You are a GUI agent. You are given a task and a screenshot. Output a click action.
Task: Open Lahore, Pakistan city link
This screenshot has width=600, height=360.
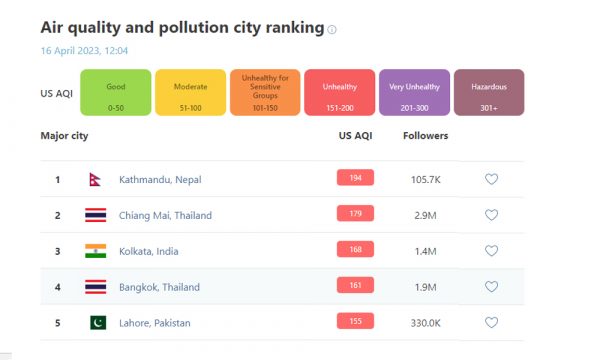click(155, 323)
